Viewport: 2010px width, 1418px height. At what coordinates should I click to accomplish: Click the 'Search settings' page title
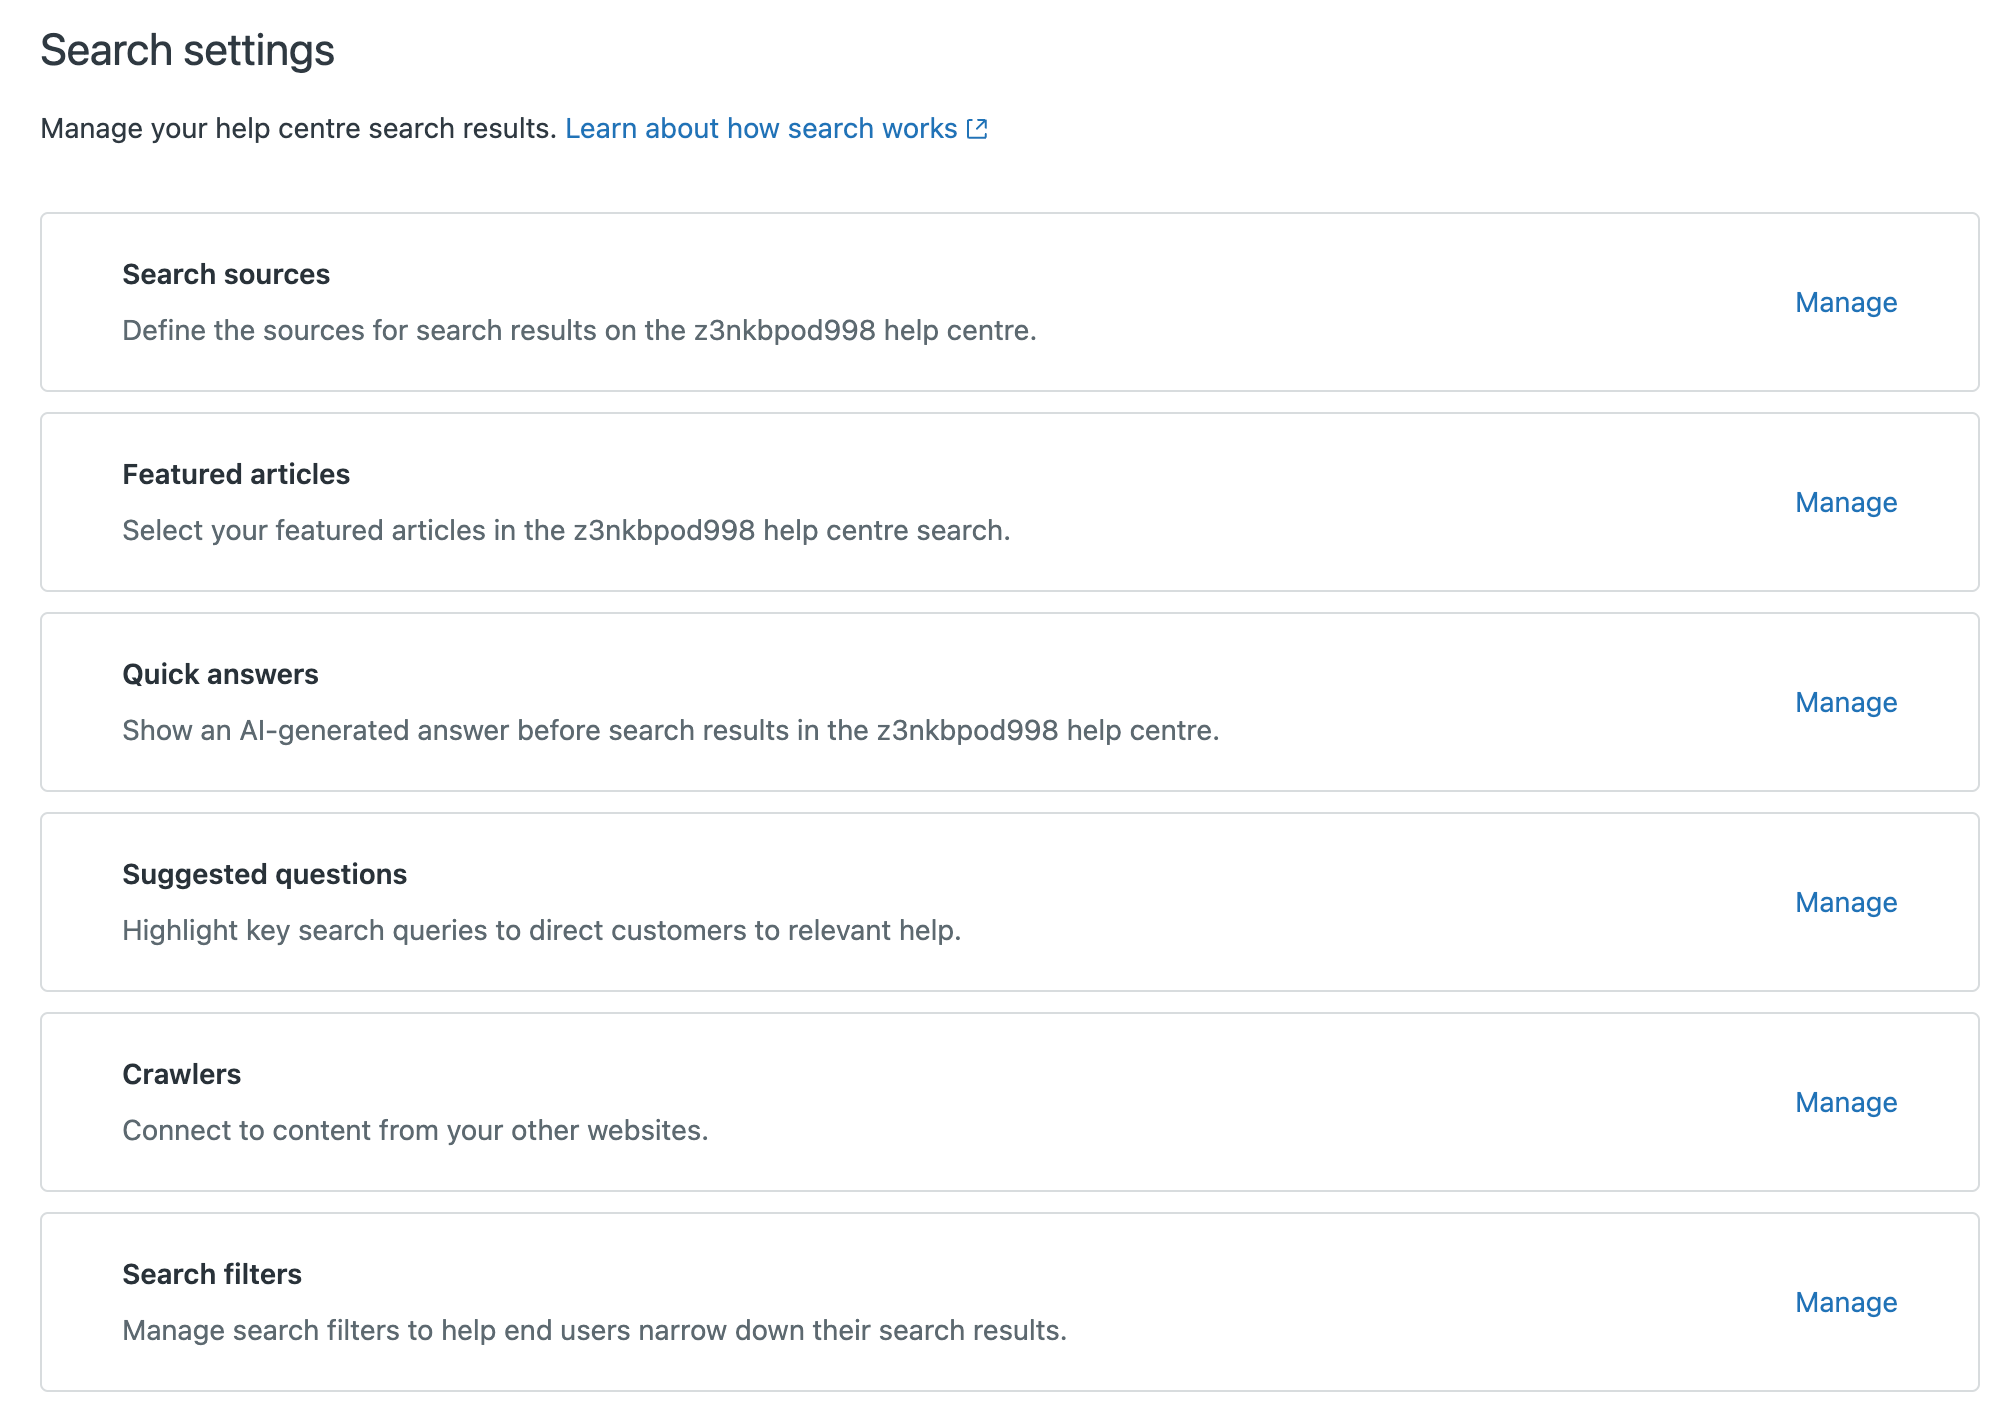coord(187,50)
